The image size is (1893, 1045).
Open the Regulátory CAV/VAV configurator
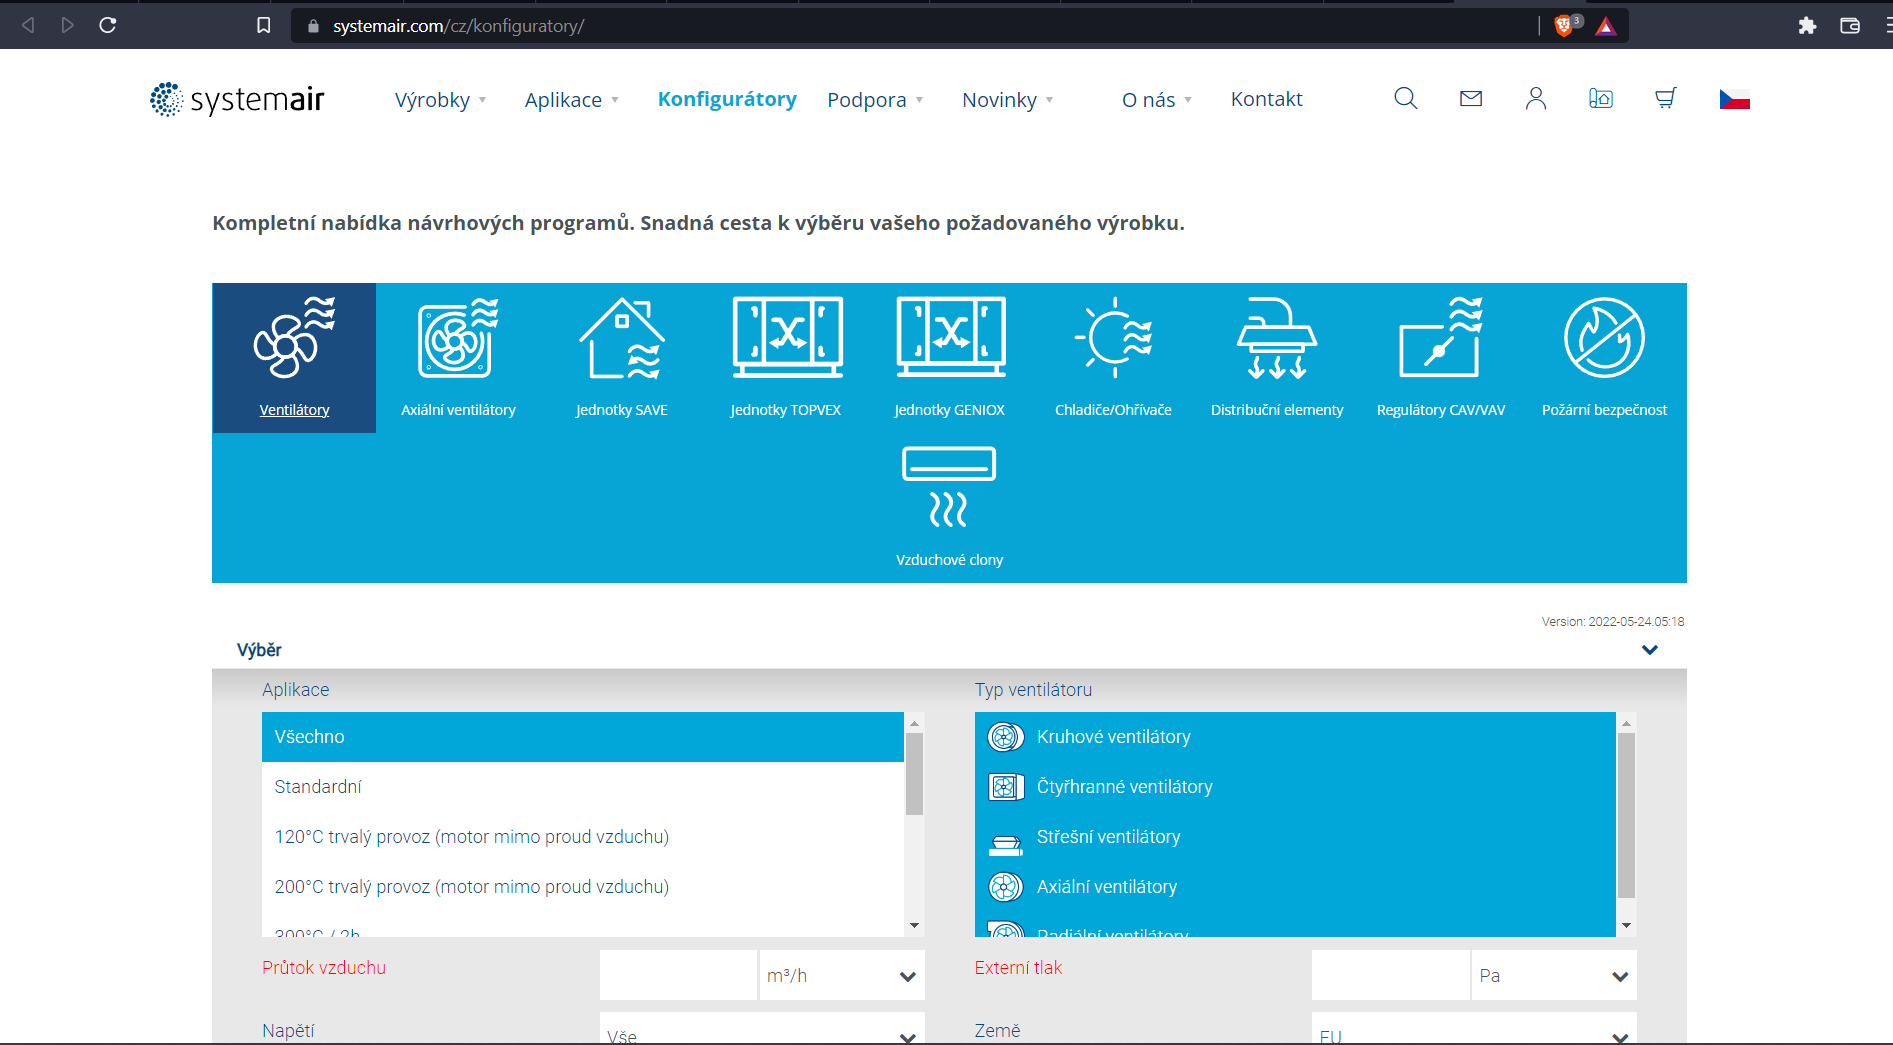point(1441,358)
